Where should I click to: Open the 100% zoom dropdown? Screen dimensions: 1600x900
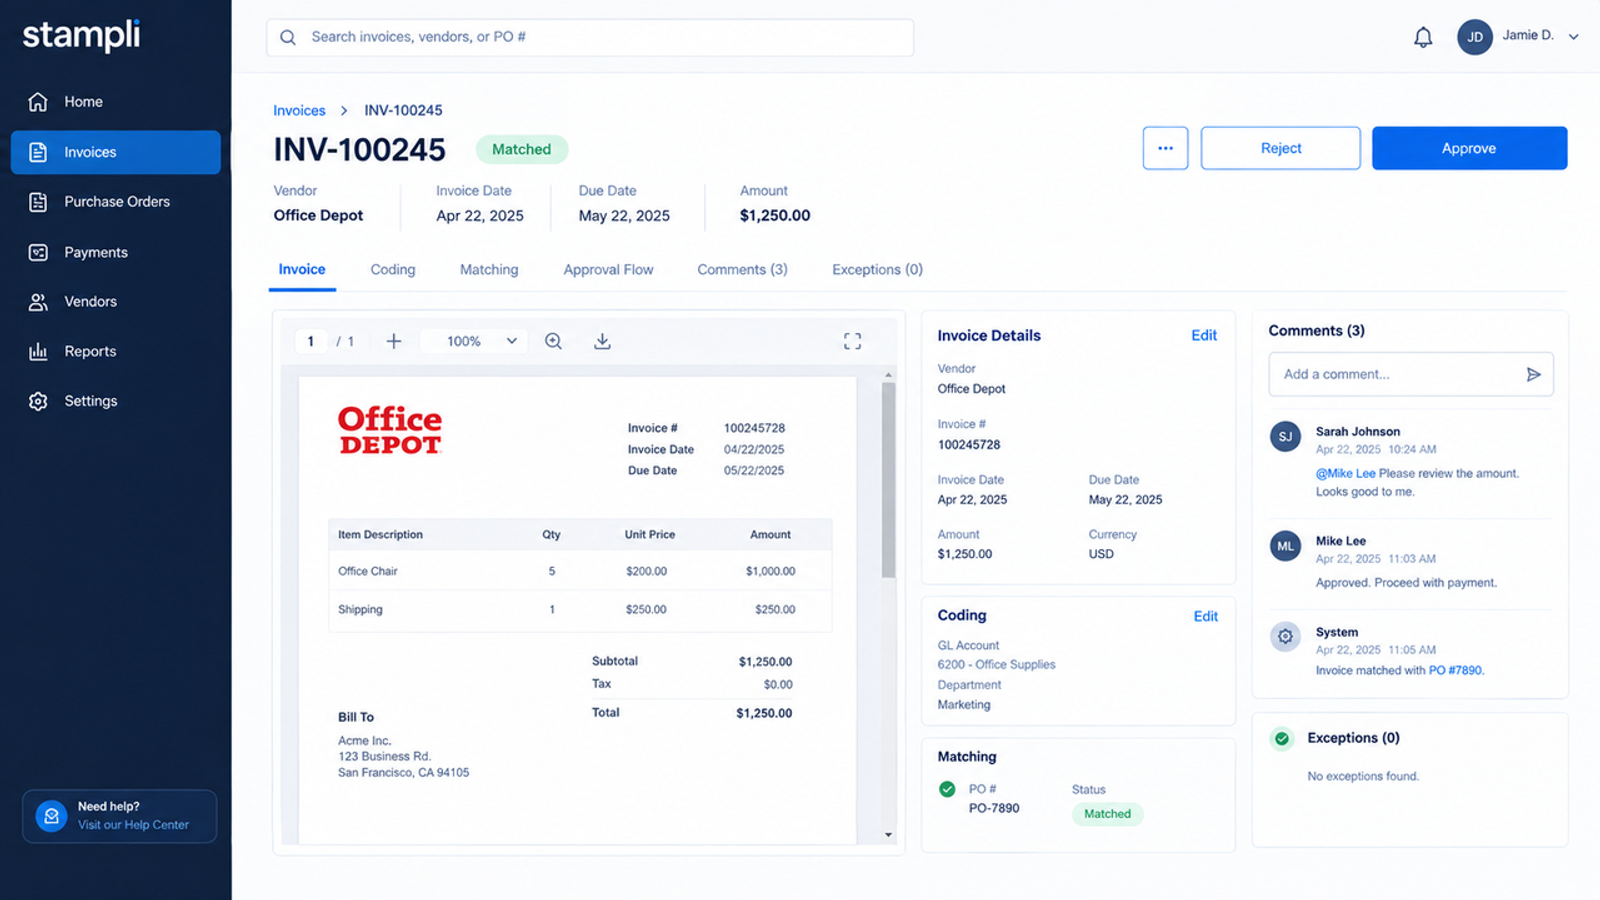[x=475, y=341]
